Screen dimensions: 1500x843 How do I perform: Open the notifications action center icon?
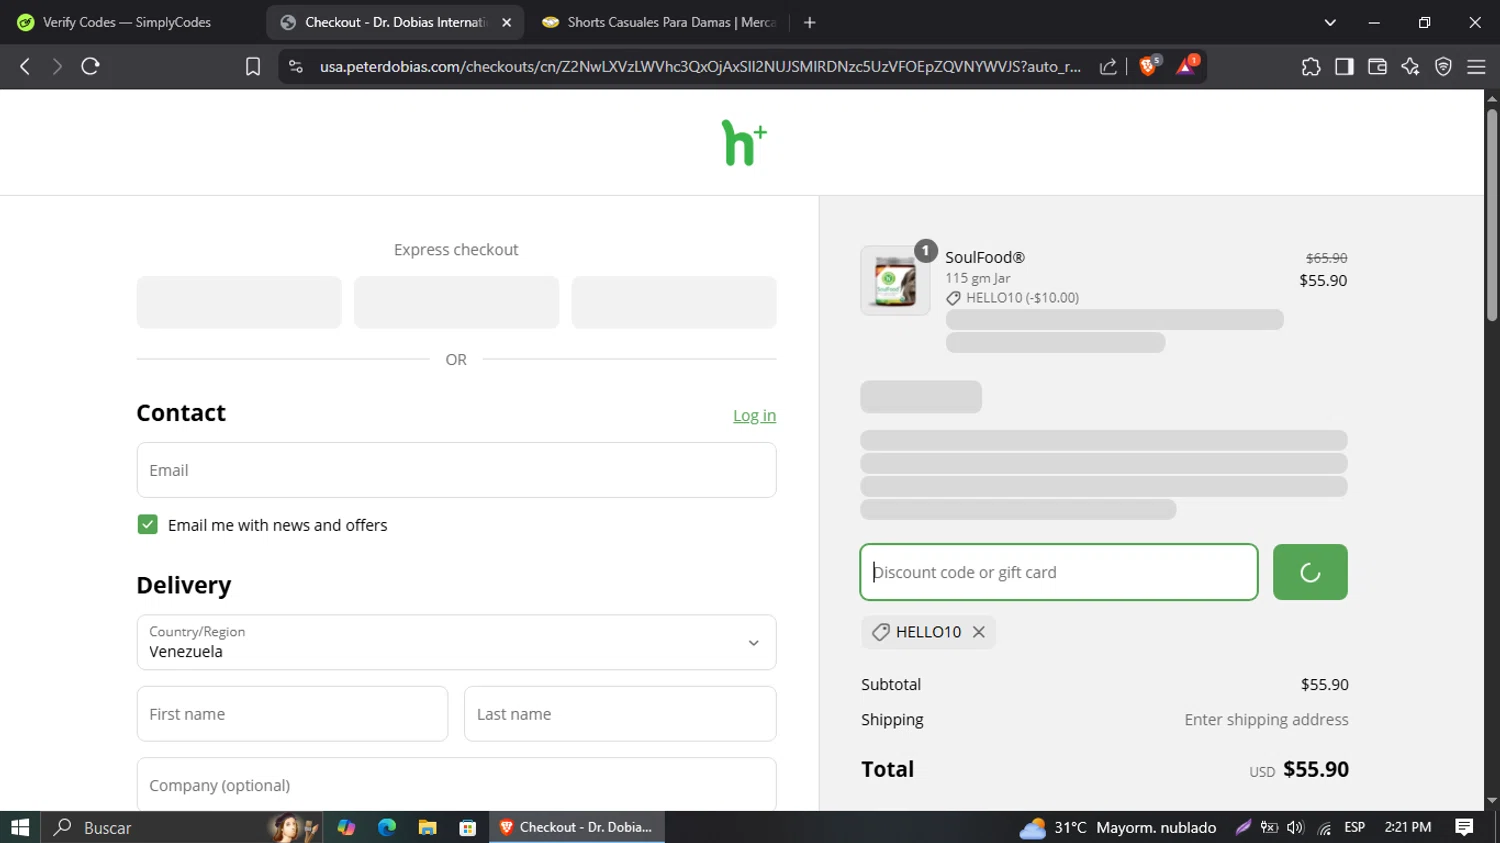(1464, 827)
